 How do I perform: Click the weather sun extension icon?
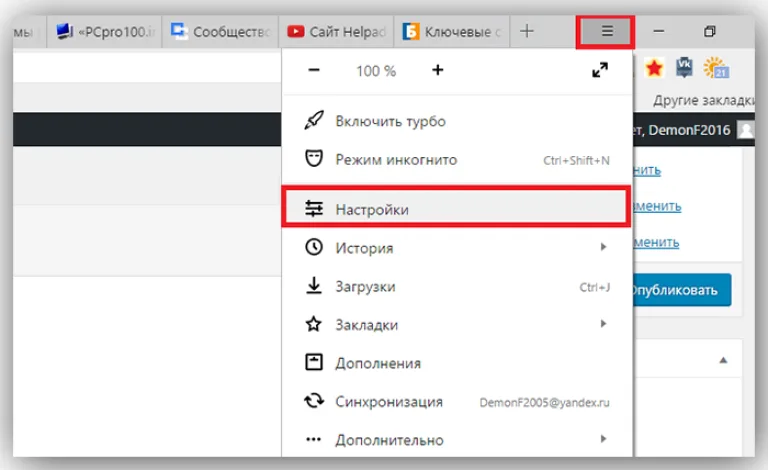pyautogui.click(x=716, y=68)
